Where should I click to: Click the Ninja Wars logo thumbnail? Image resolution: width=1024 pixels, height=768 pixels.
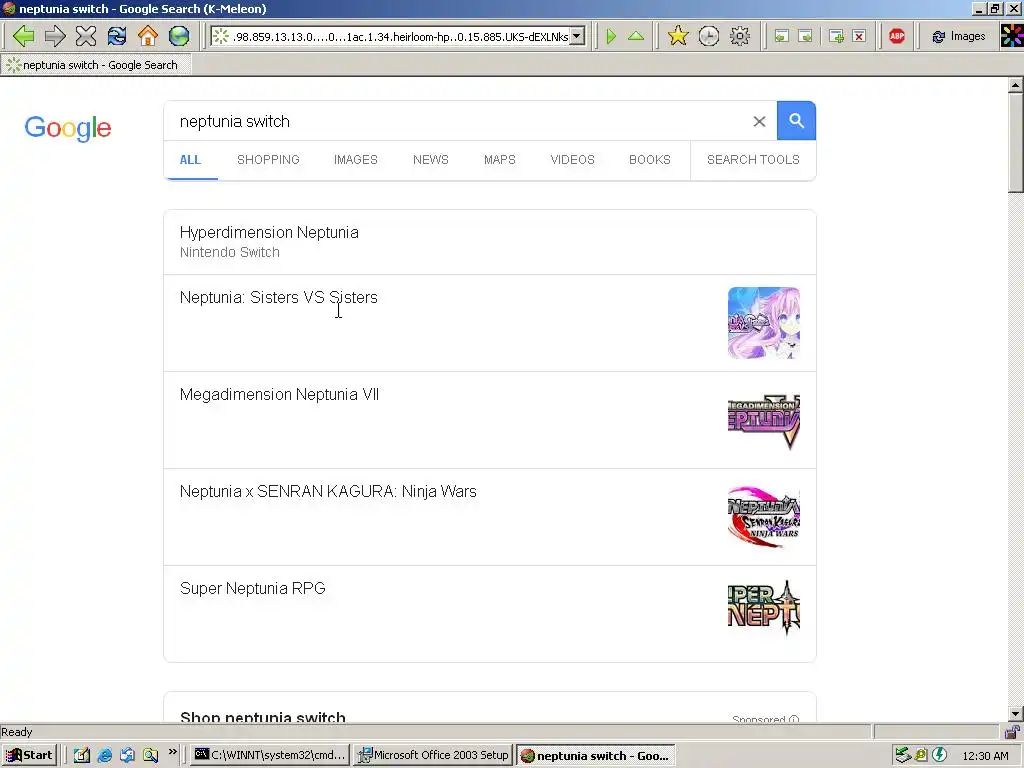click(763, 517)
